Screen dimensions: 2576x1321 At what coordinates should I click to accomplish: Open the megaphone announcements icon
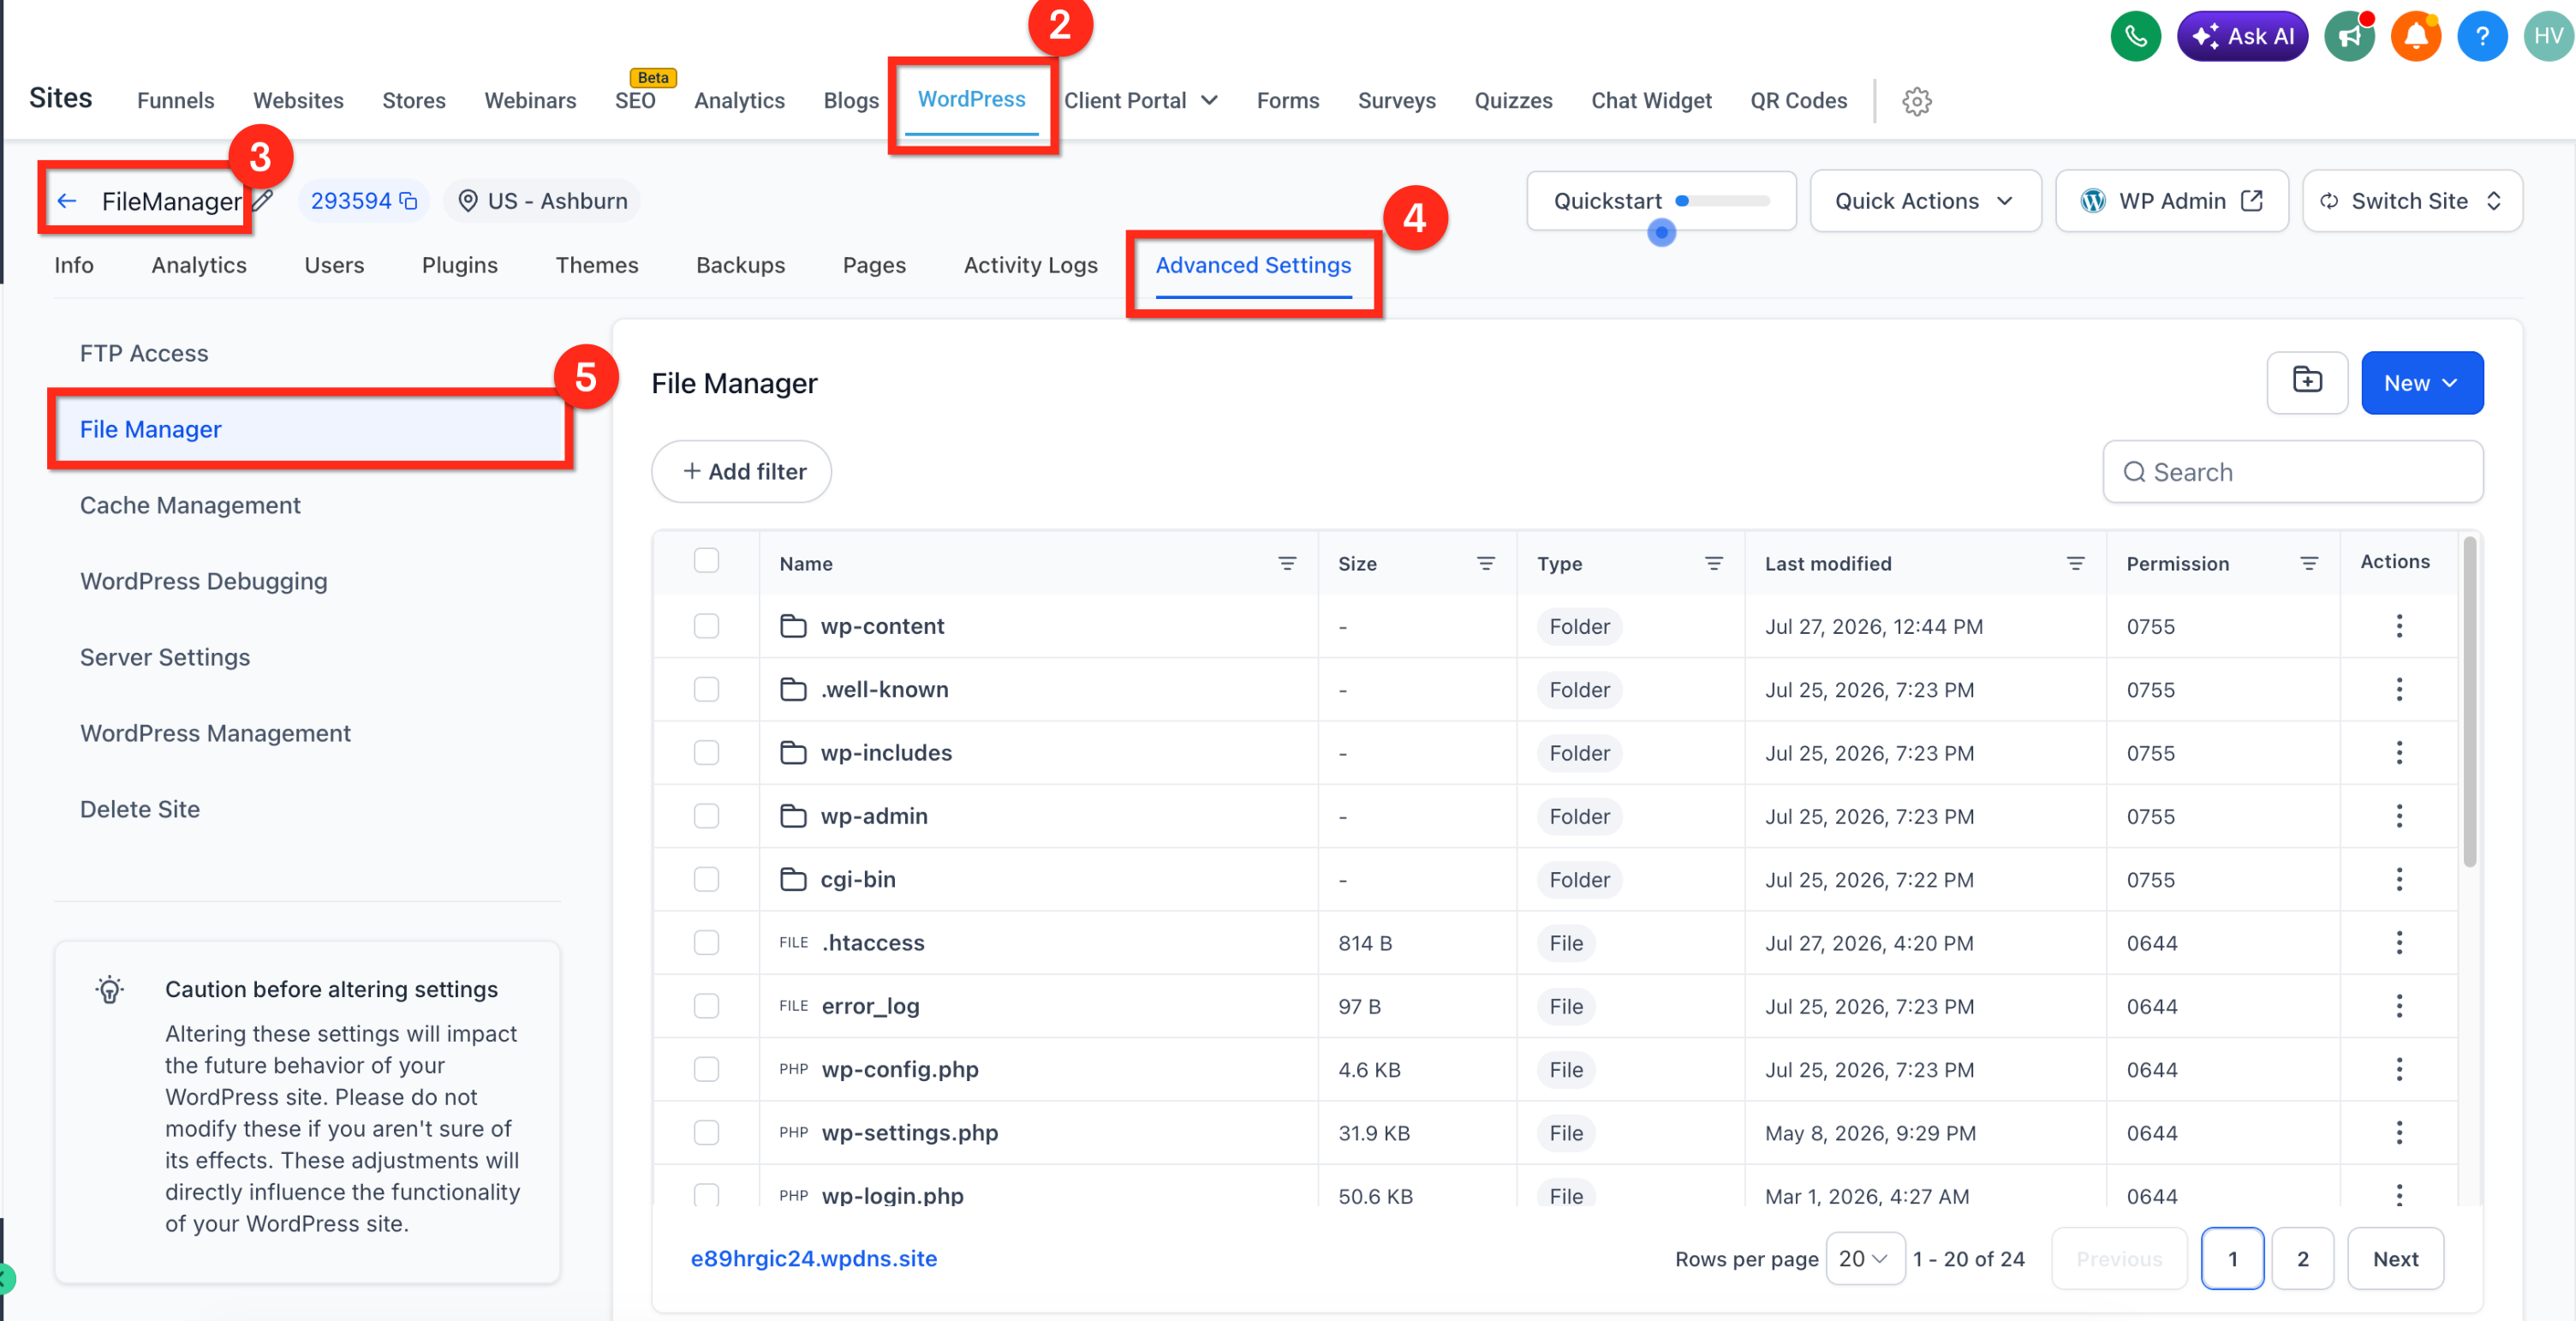[2349, 37]
